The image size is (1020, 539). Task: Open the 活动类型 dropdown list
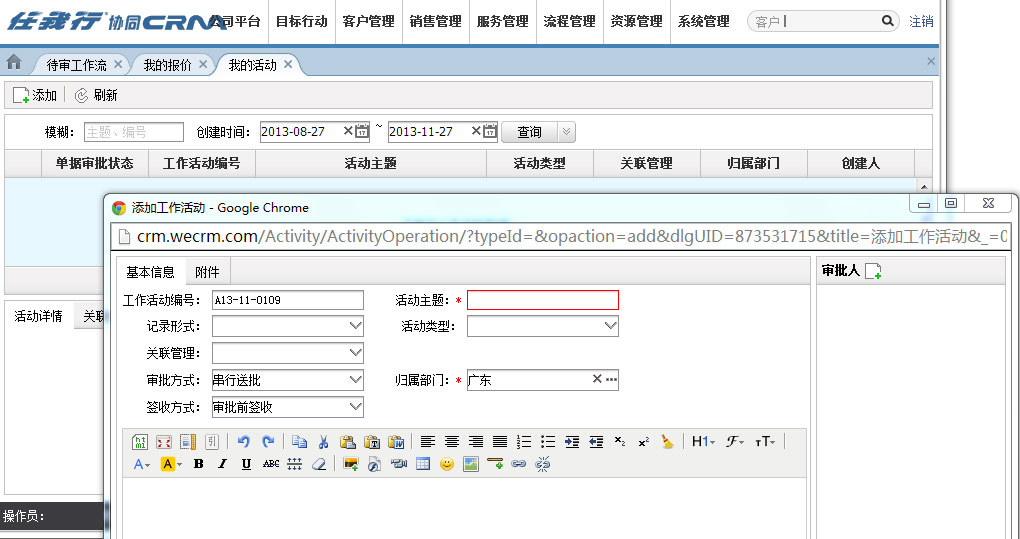(610, 326)
